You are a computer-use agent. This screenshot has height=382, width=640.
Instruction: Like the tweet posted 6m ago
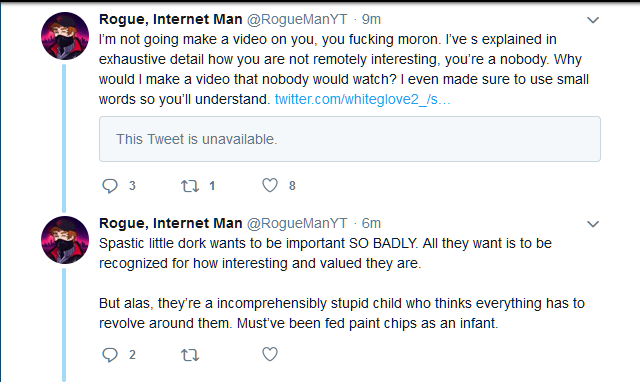click(270, 354)
